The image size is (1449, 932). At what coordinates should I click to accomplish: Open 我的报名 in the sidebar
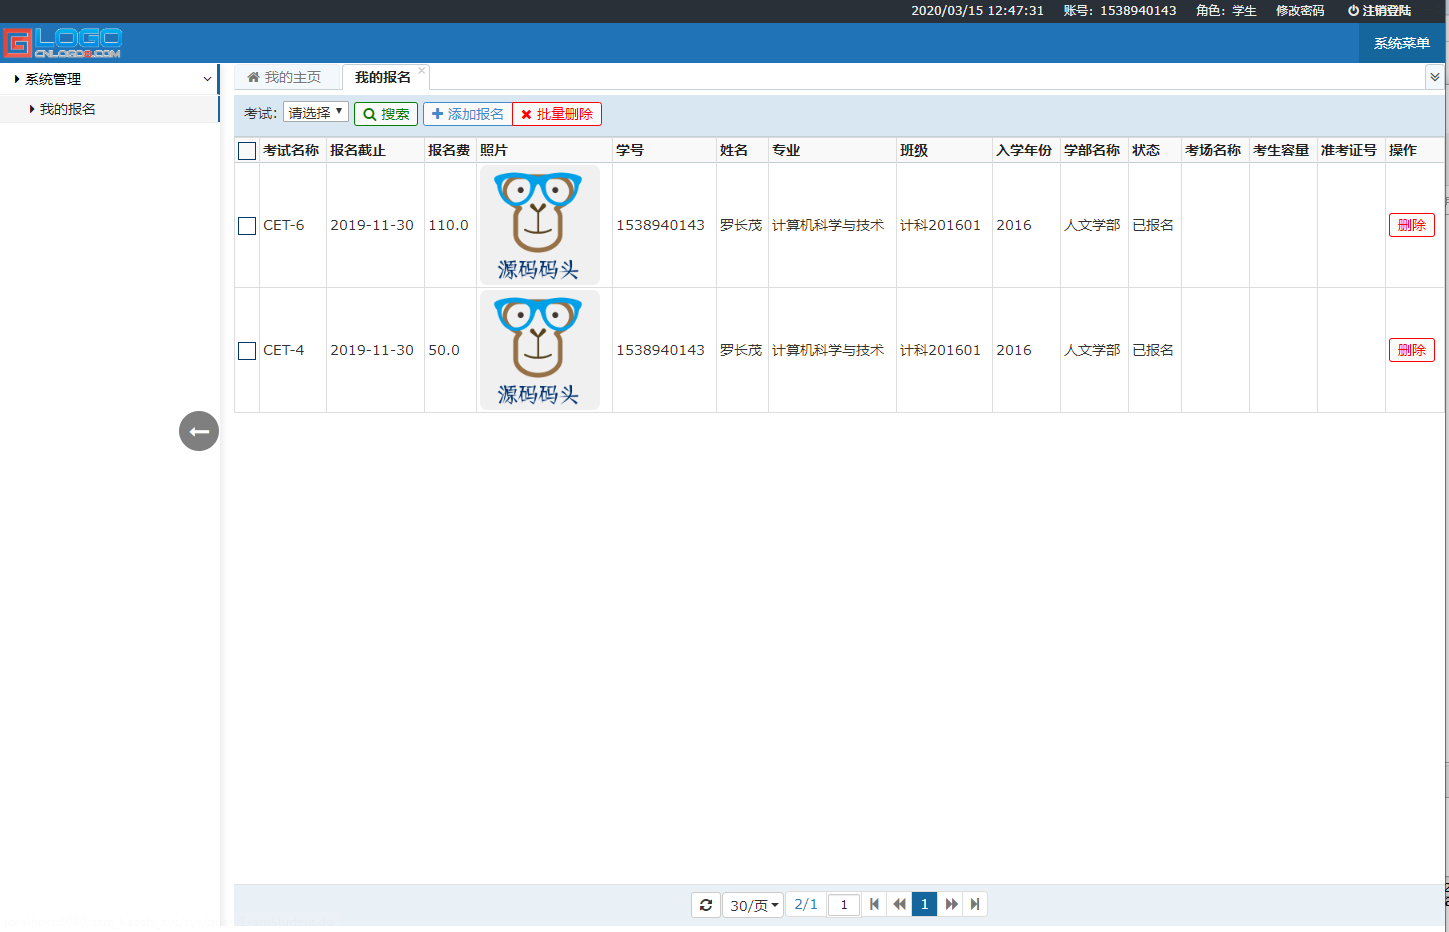(x=68, y=109)
